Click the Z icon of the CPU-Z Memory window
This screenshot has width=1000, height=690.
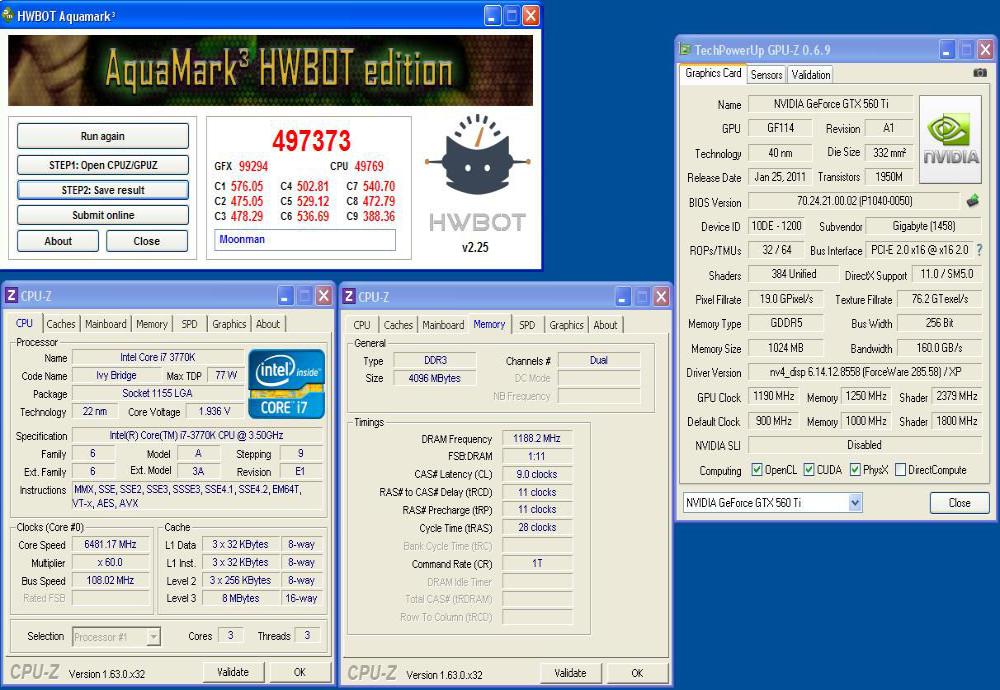348,296
